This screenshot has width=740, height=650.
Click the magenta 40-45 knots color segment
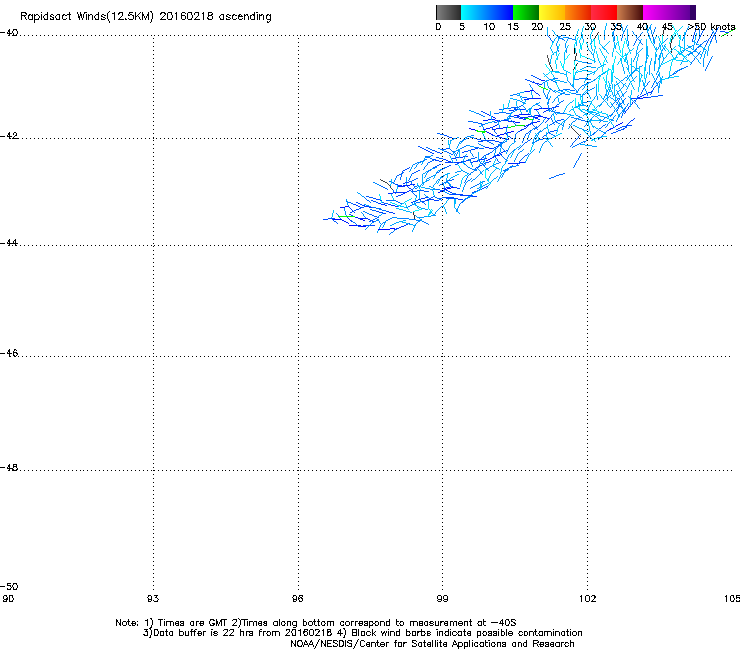pos(656,12)
